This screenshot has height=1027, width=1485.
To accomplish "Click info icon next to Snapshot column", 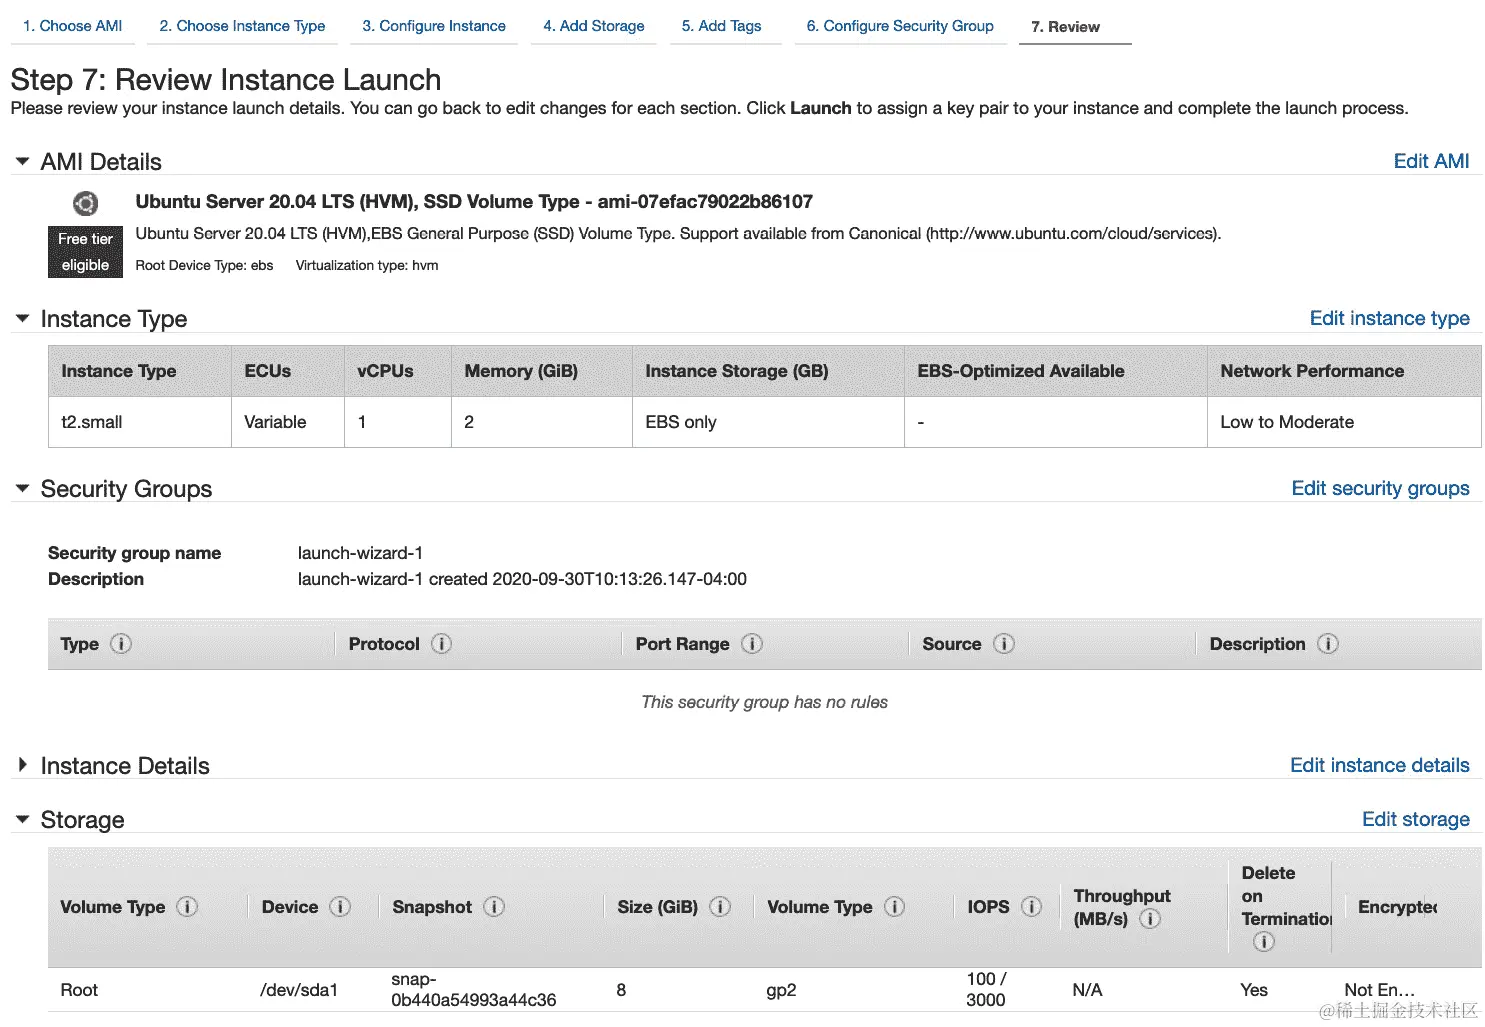I will point(494,907).
